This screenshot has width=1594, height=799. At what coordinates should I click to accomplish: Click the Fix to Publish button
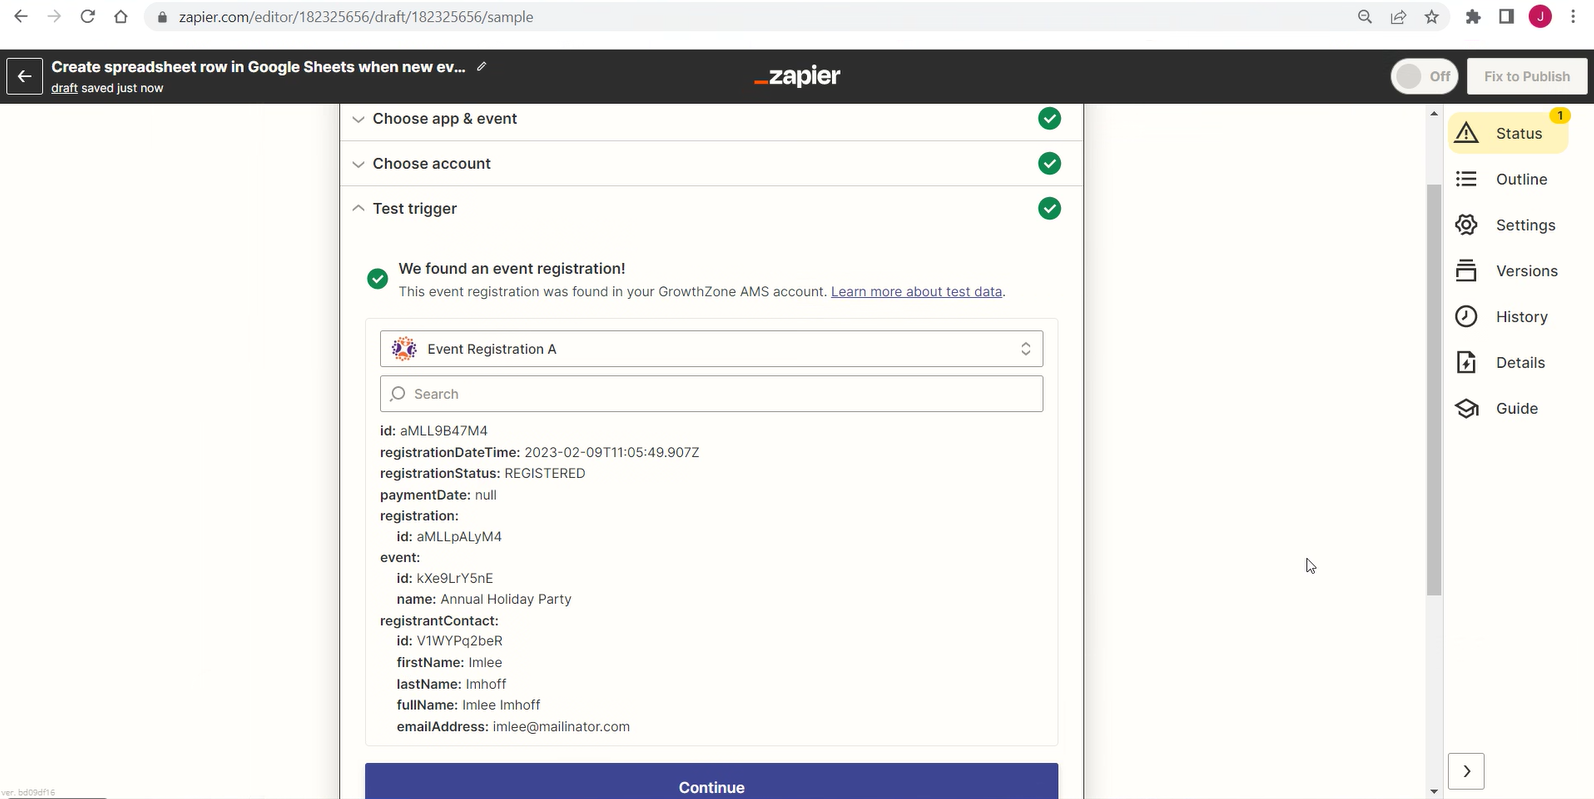1527,76
